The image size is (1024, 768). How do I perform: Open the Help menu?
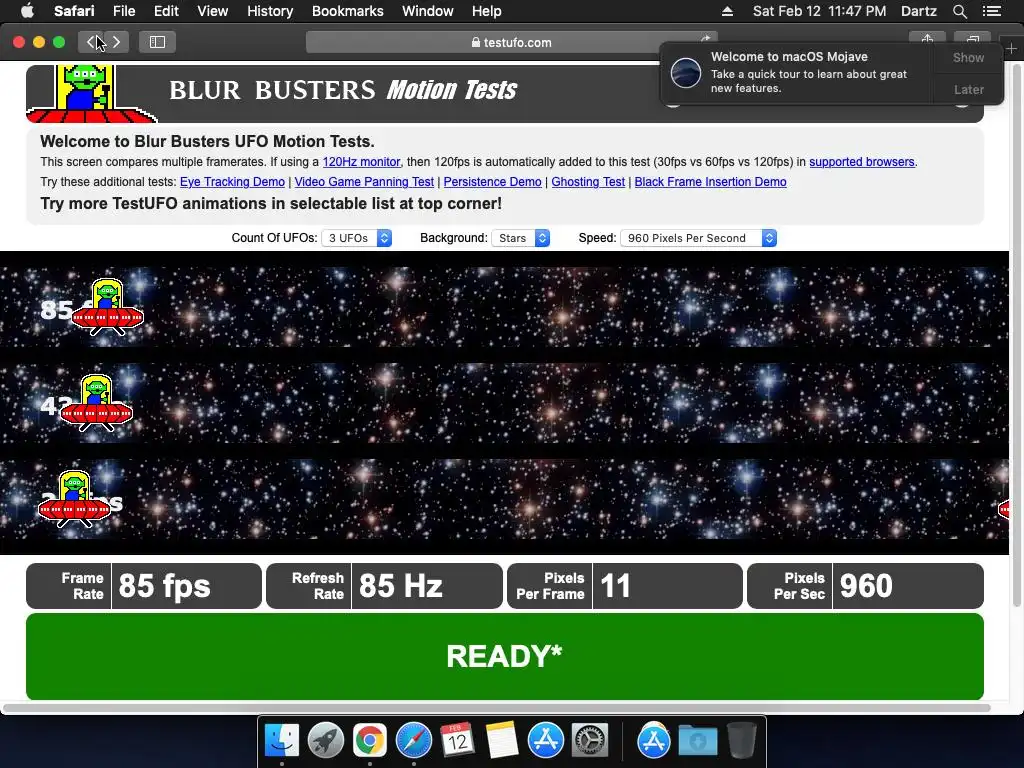[487, 11]
